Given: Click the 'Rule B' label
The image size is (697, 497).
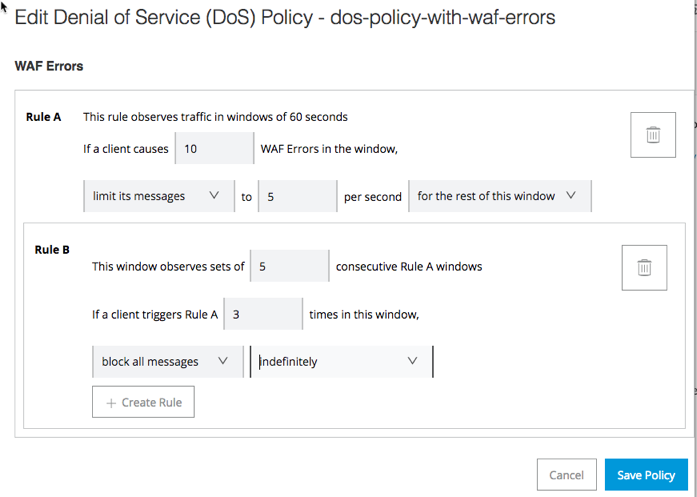Looking at the screenshot, I should point(52,250).
